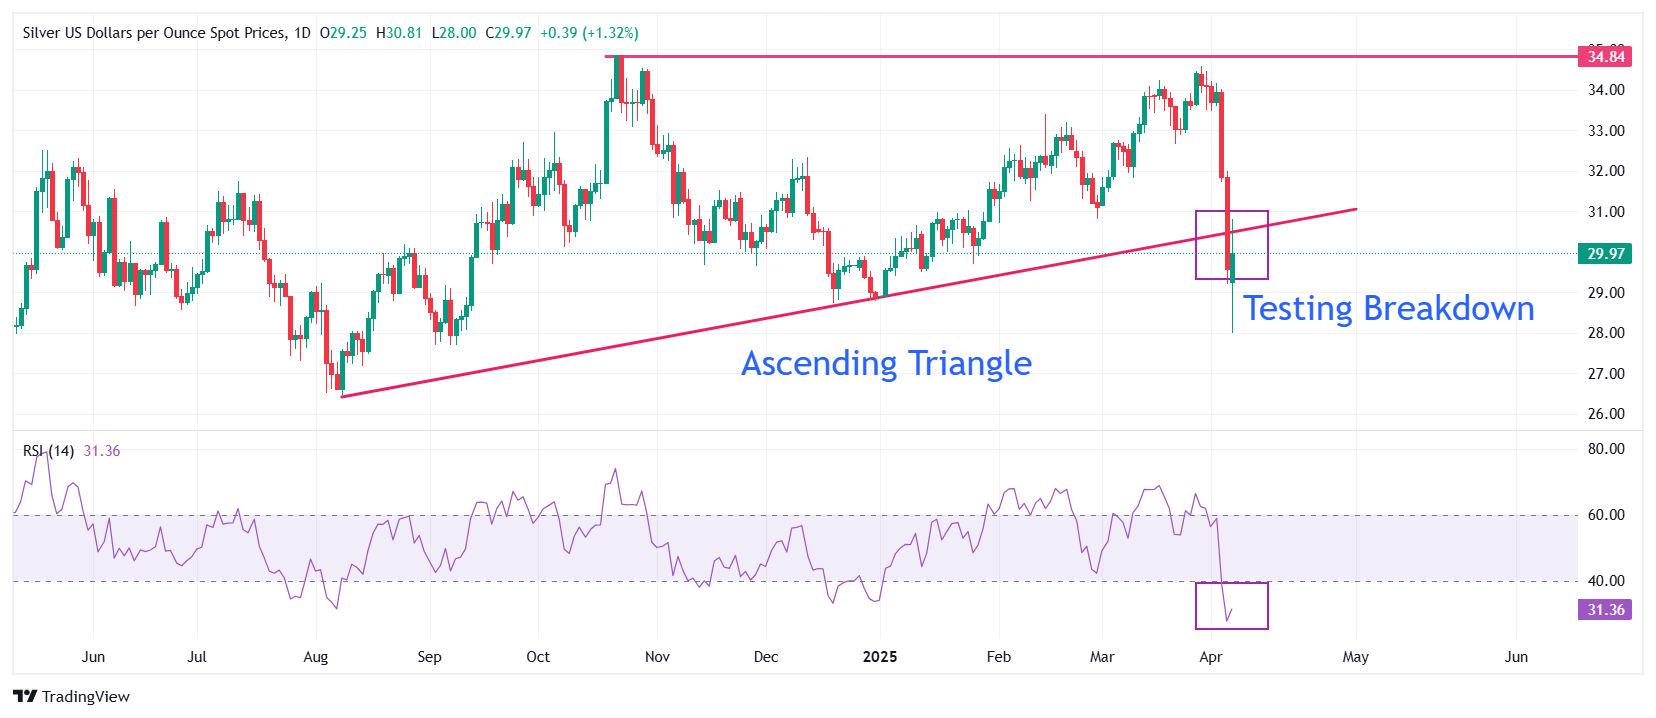The width and height of the screenshot is (1656, 718).
Task: Click the 80.00 RSI axis label
Action: pyautogui.click(x=1606, y=449)
